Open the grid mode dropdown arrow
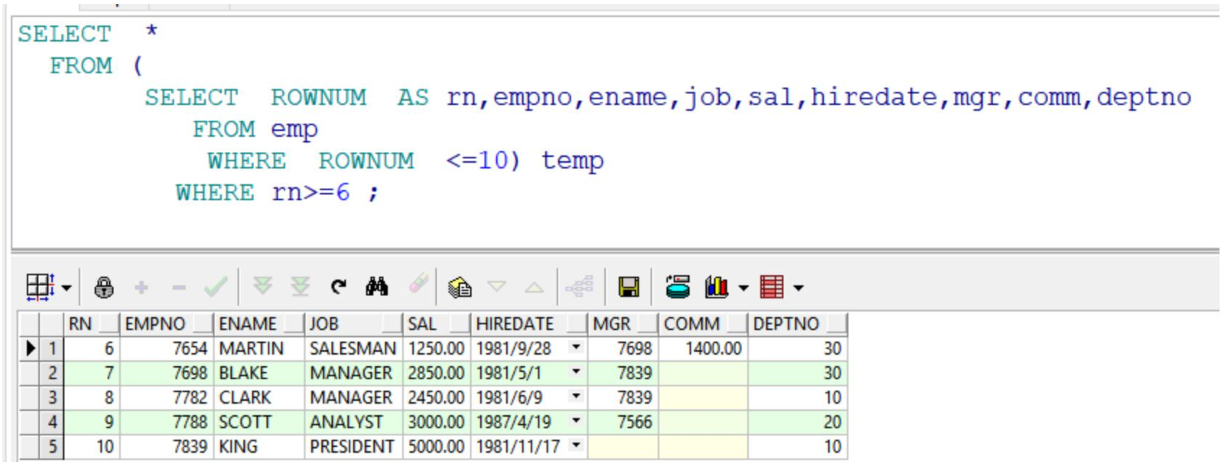 pyautogui.click(x=66, y=289)
